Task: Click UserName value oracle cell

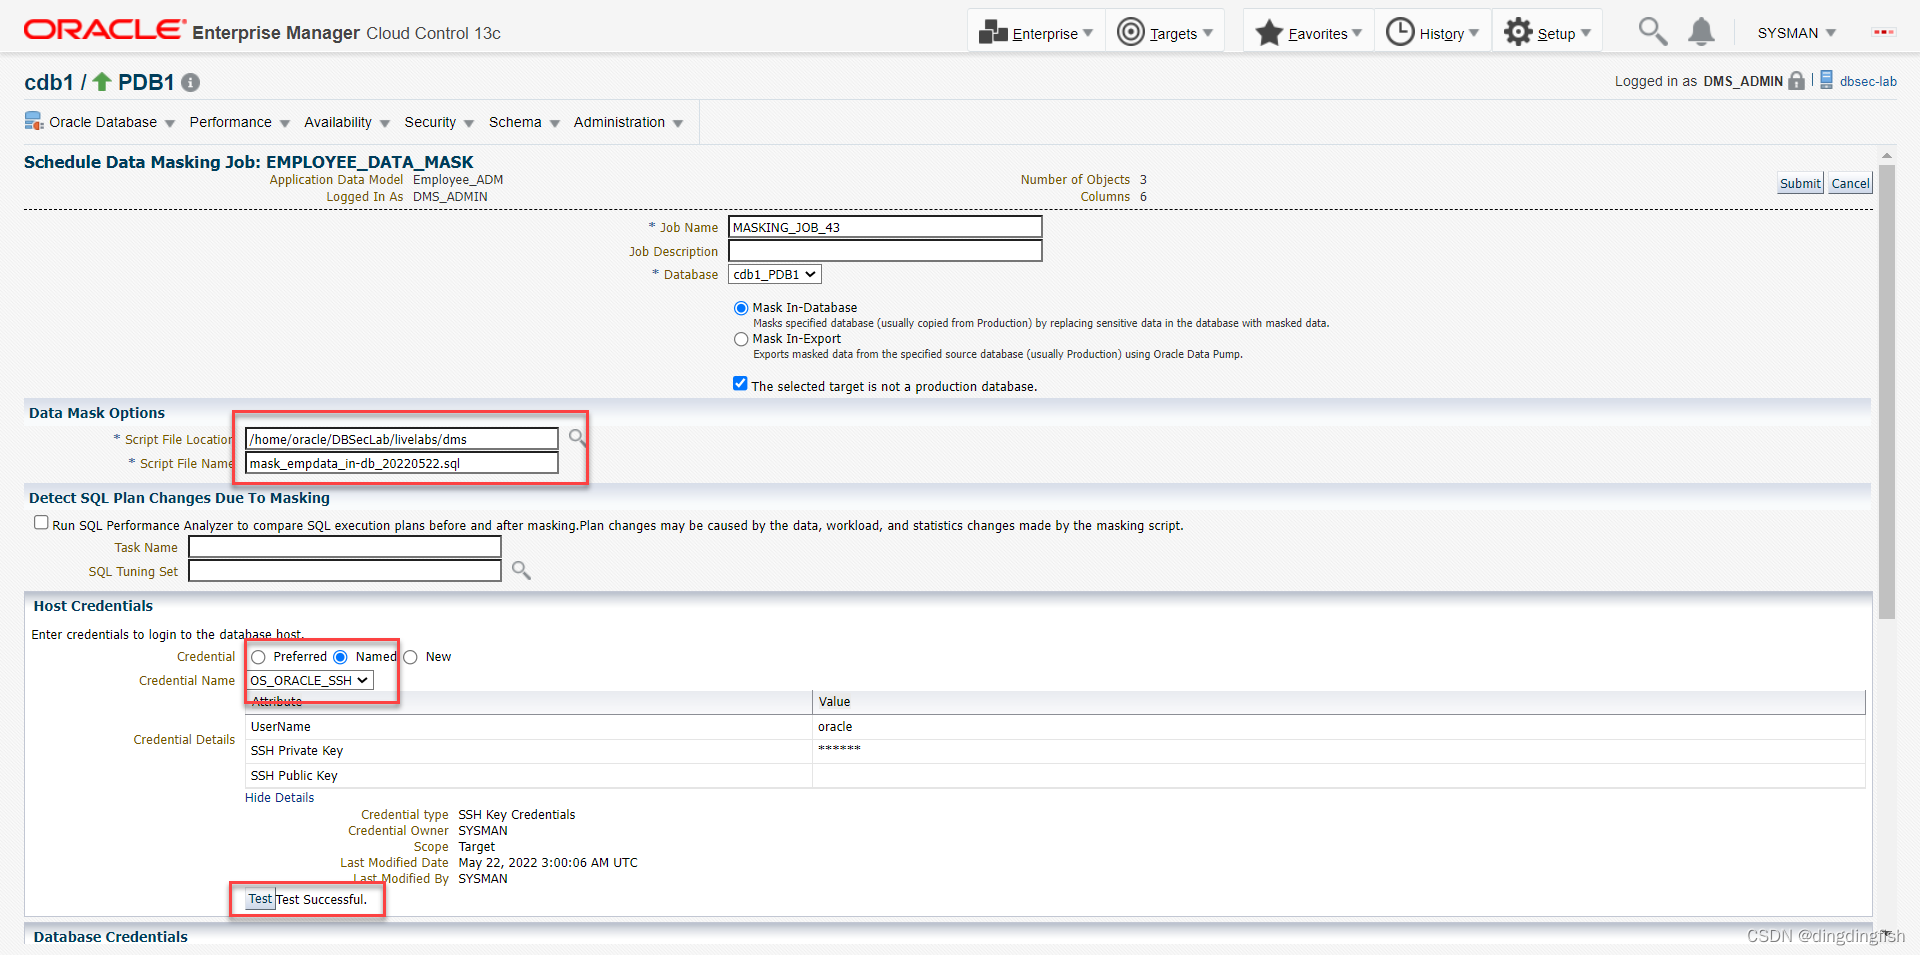Action: coord(1339,727)
